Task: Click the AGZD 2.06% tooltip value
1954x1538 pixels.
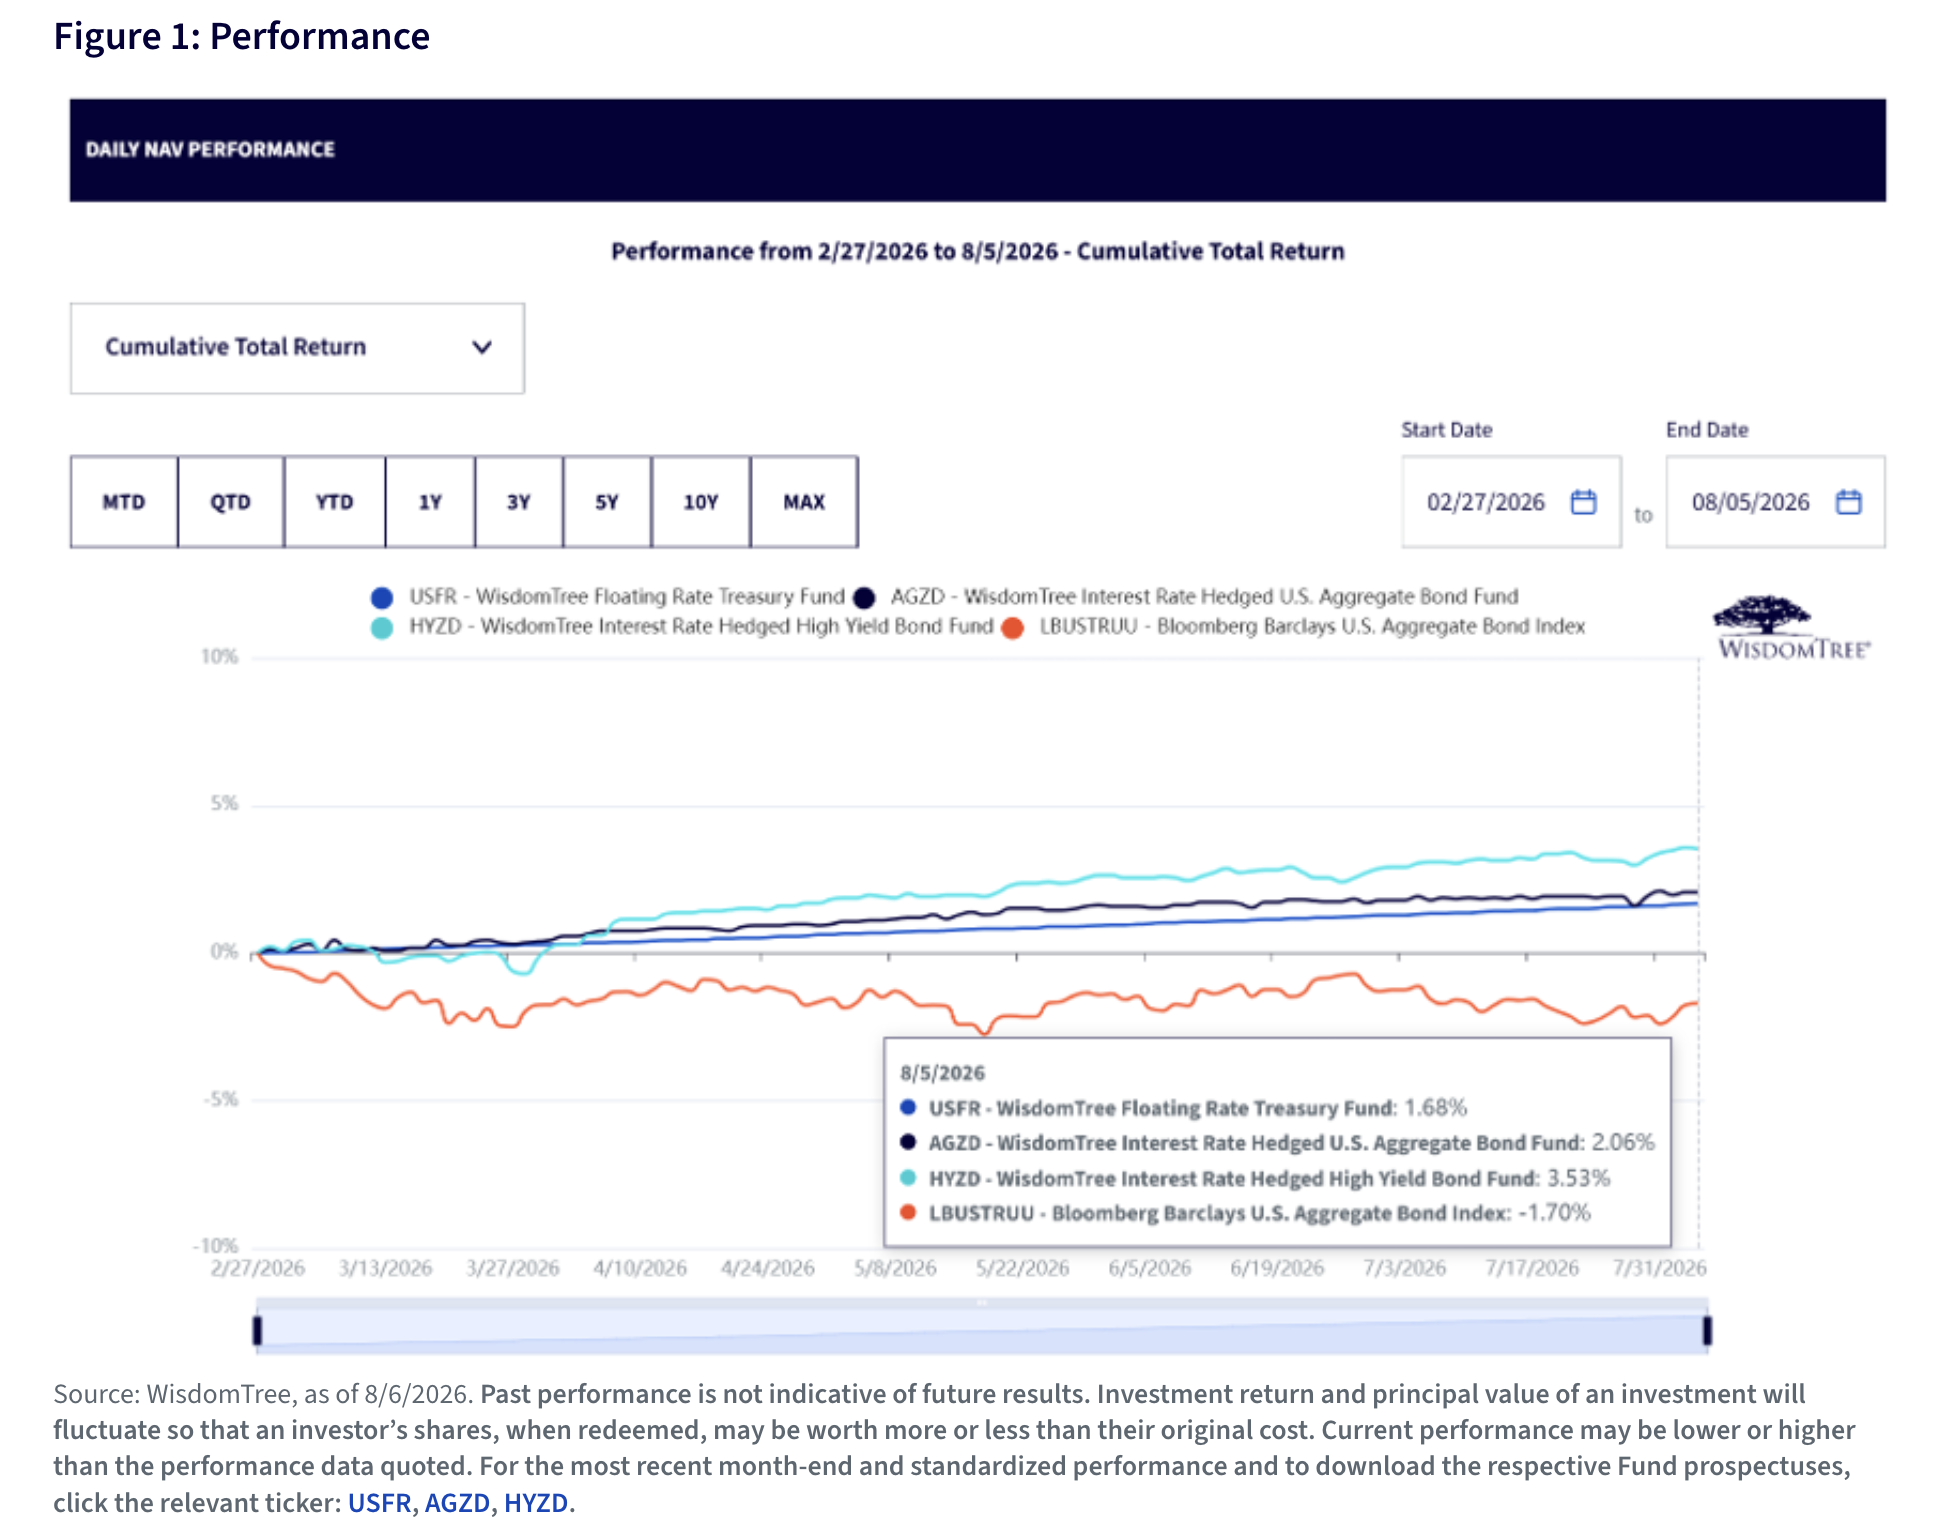Action: tap(1623, 1143)
